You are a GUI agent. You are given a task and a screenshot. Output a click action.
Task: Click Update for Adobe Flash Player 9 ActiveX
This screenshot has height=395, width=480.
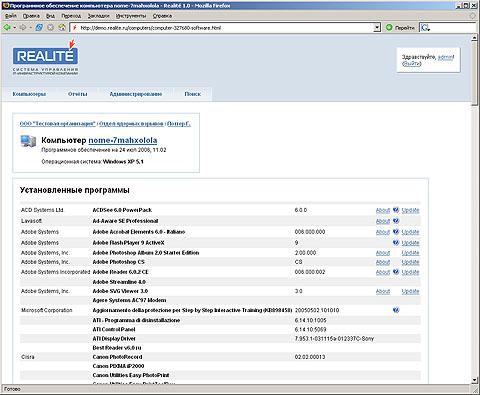pos(410,243)
